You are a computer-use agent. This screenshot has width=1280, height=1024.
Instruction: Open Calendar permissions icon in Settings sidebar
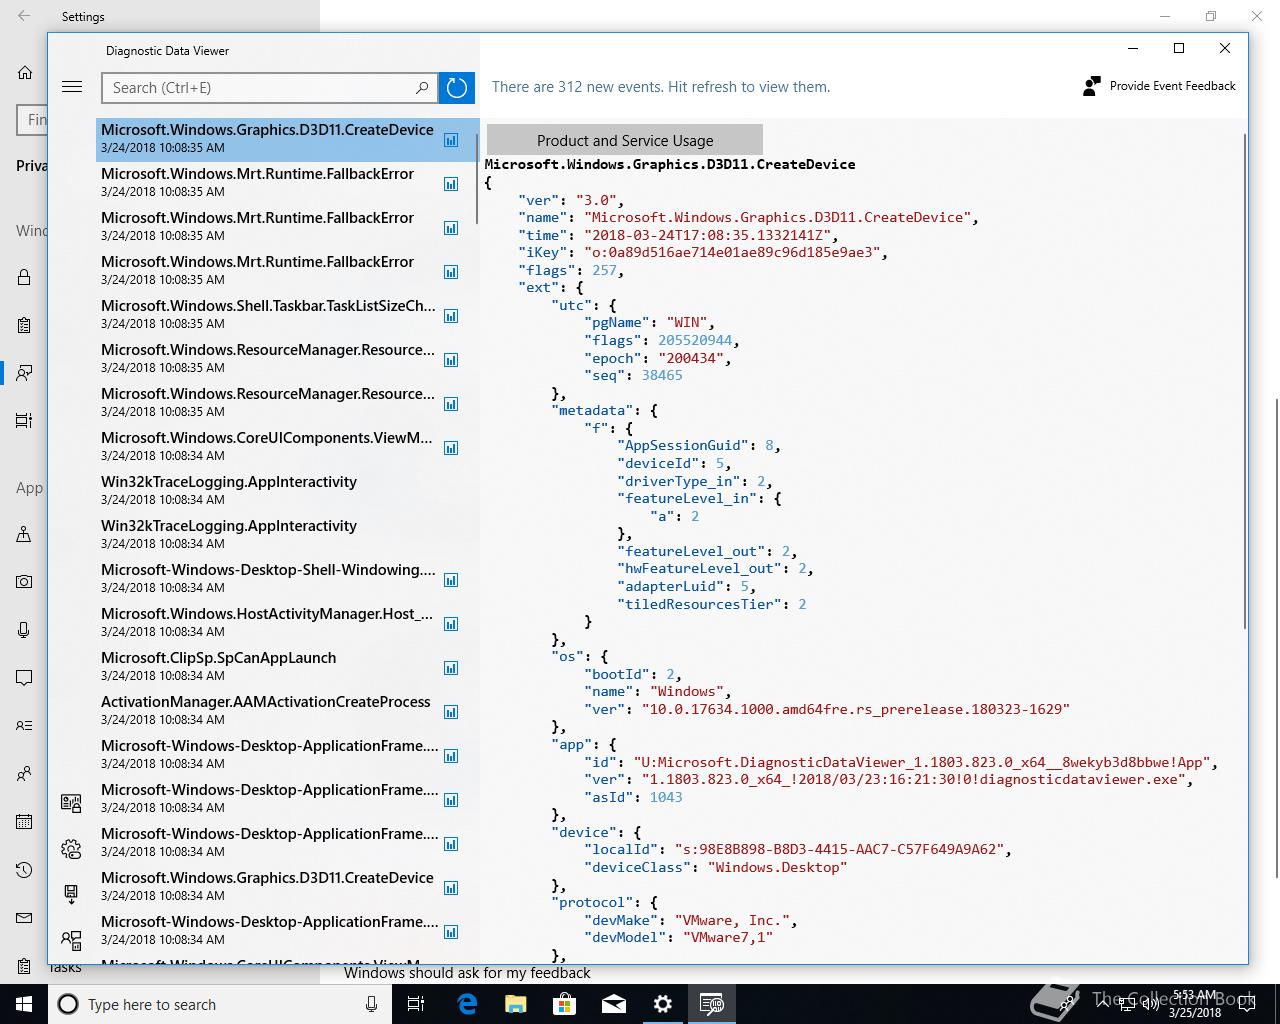pos(24,822)
